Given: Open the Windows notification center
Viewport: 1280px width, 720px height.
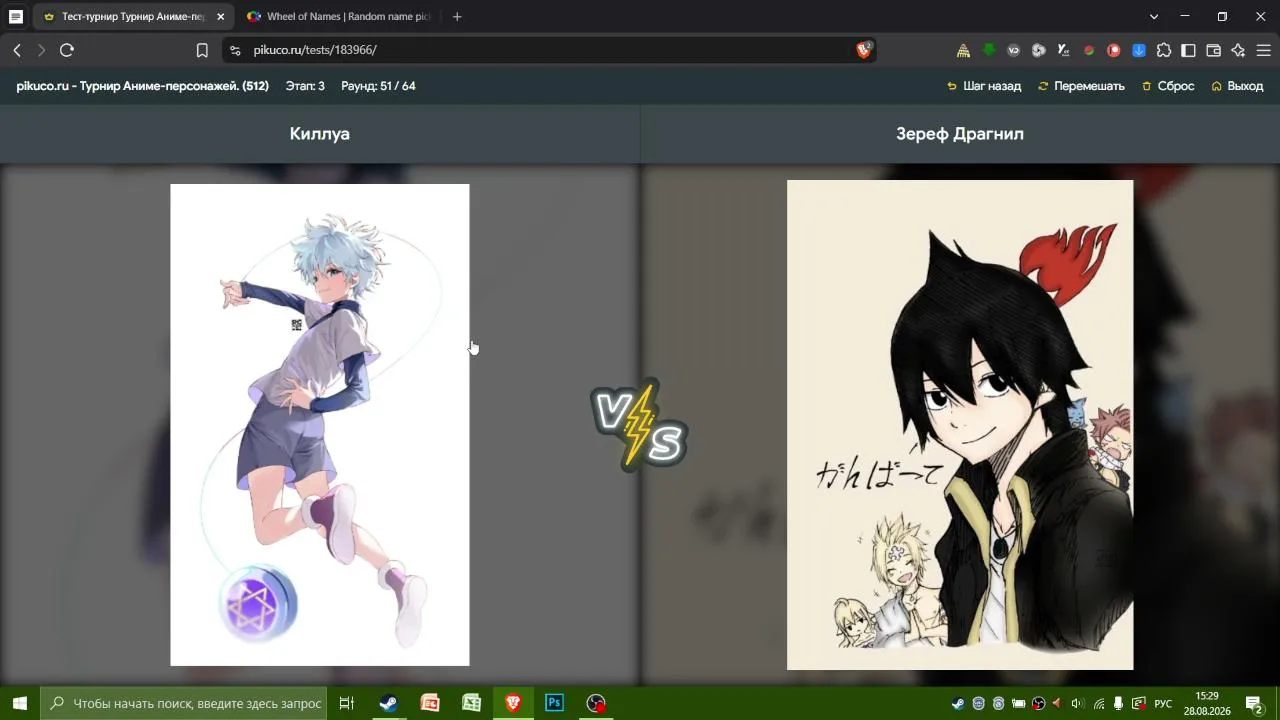Looking at the screenshot, I should [1253, 703].
